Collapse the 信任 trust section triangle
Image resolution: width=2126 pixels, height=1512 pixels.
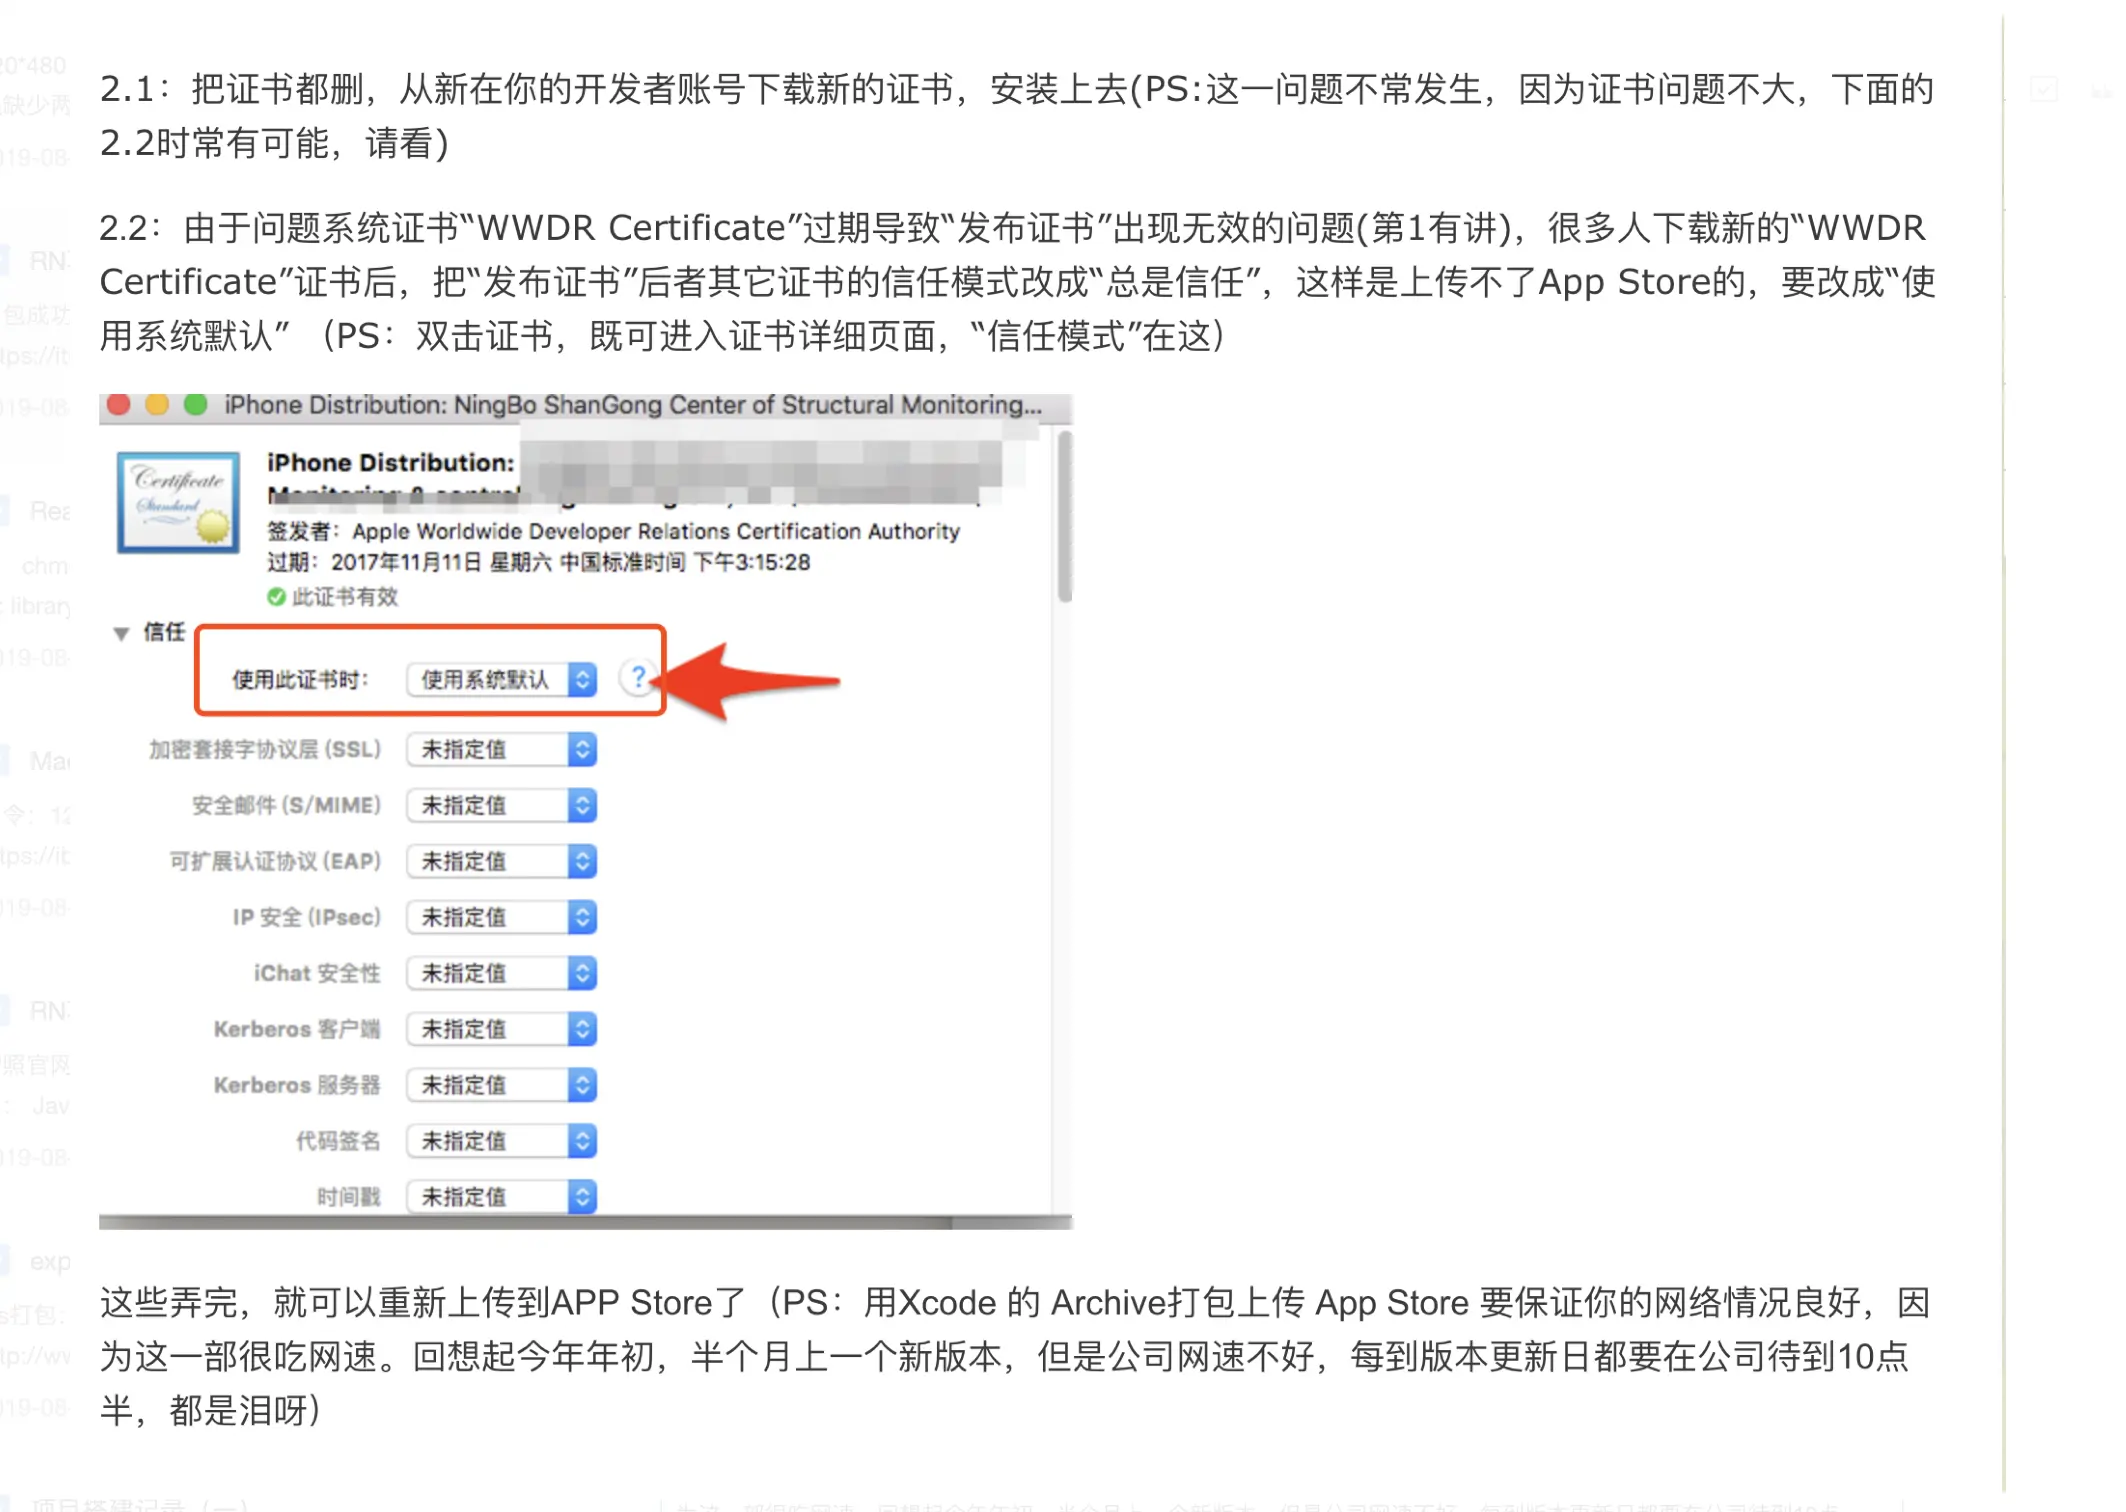121,633
